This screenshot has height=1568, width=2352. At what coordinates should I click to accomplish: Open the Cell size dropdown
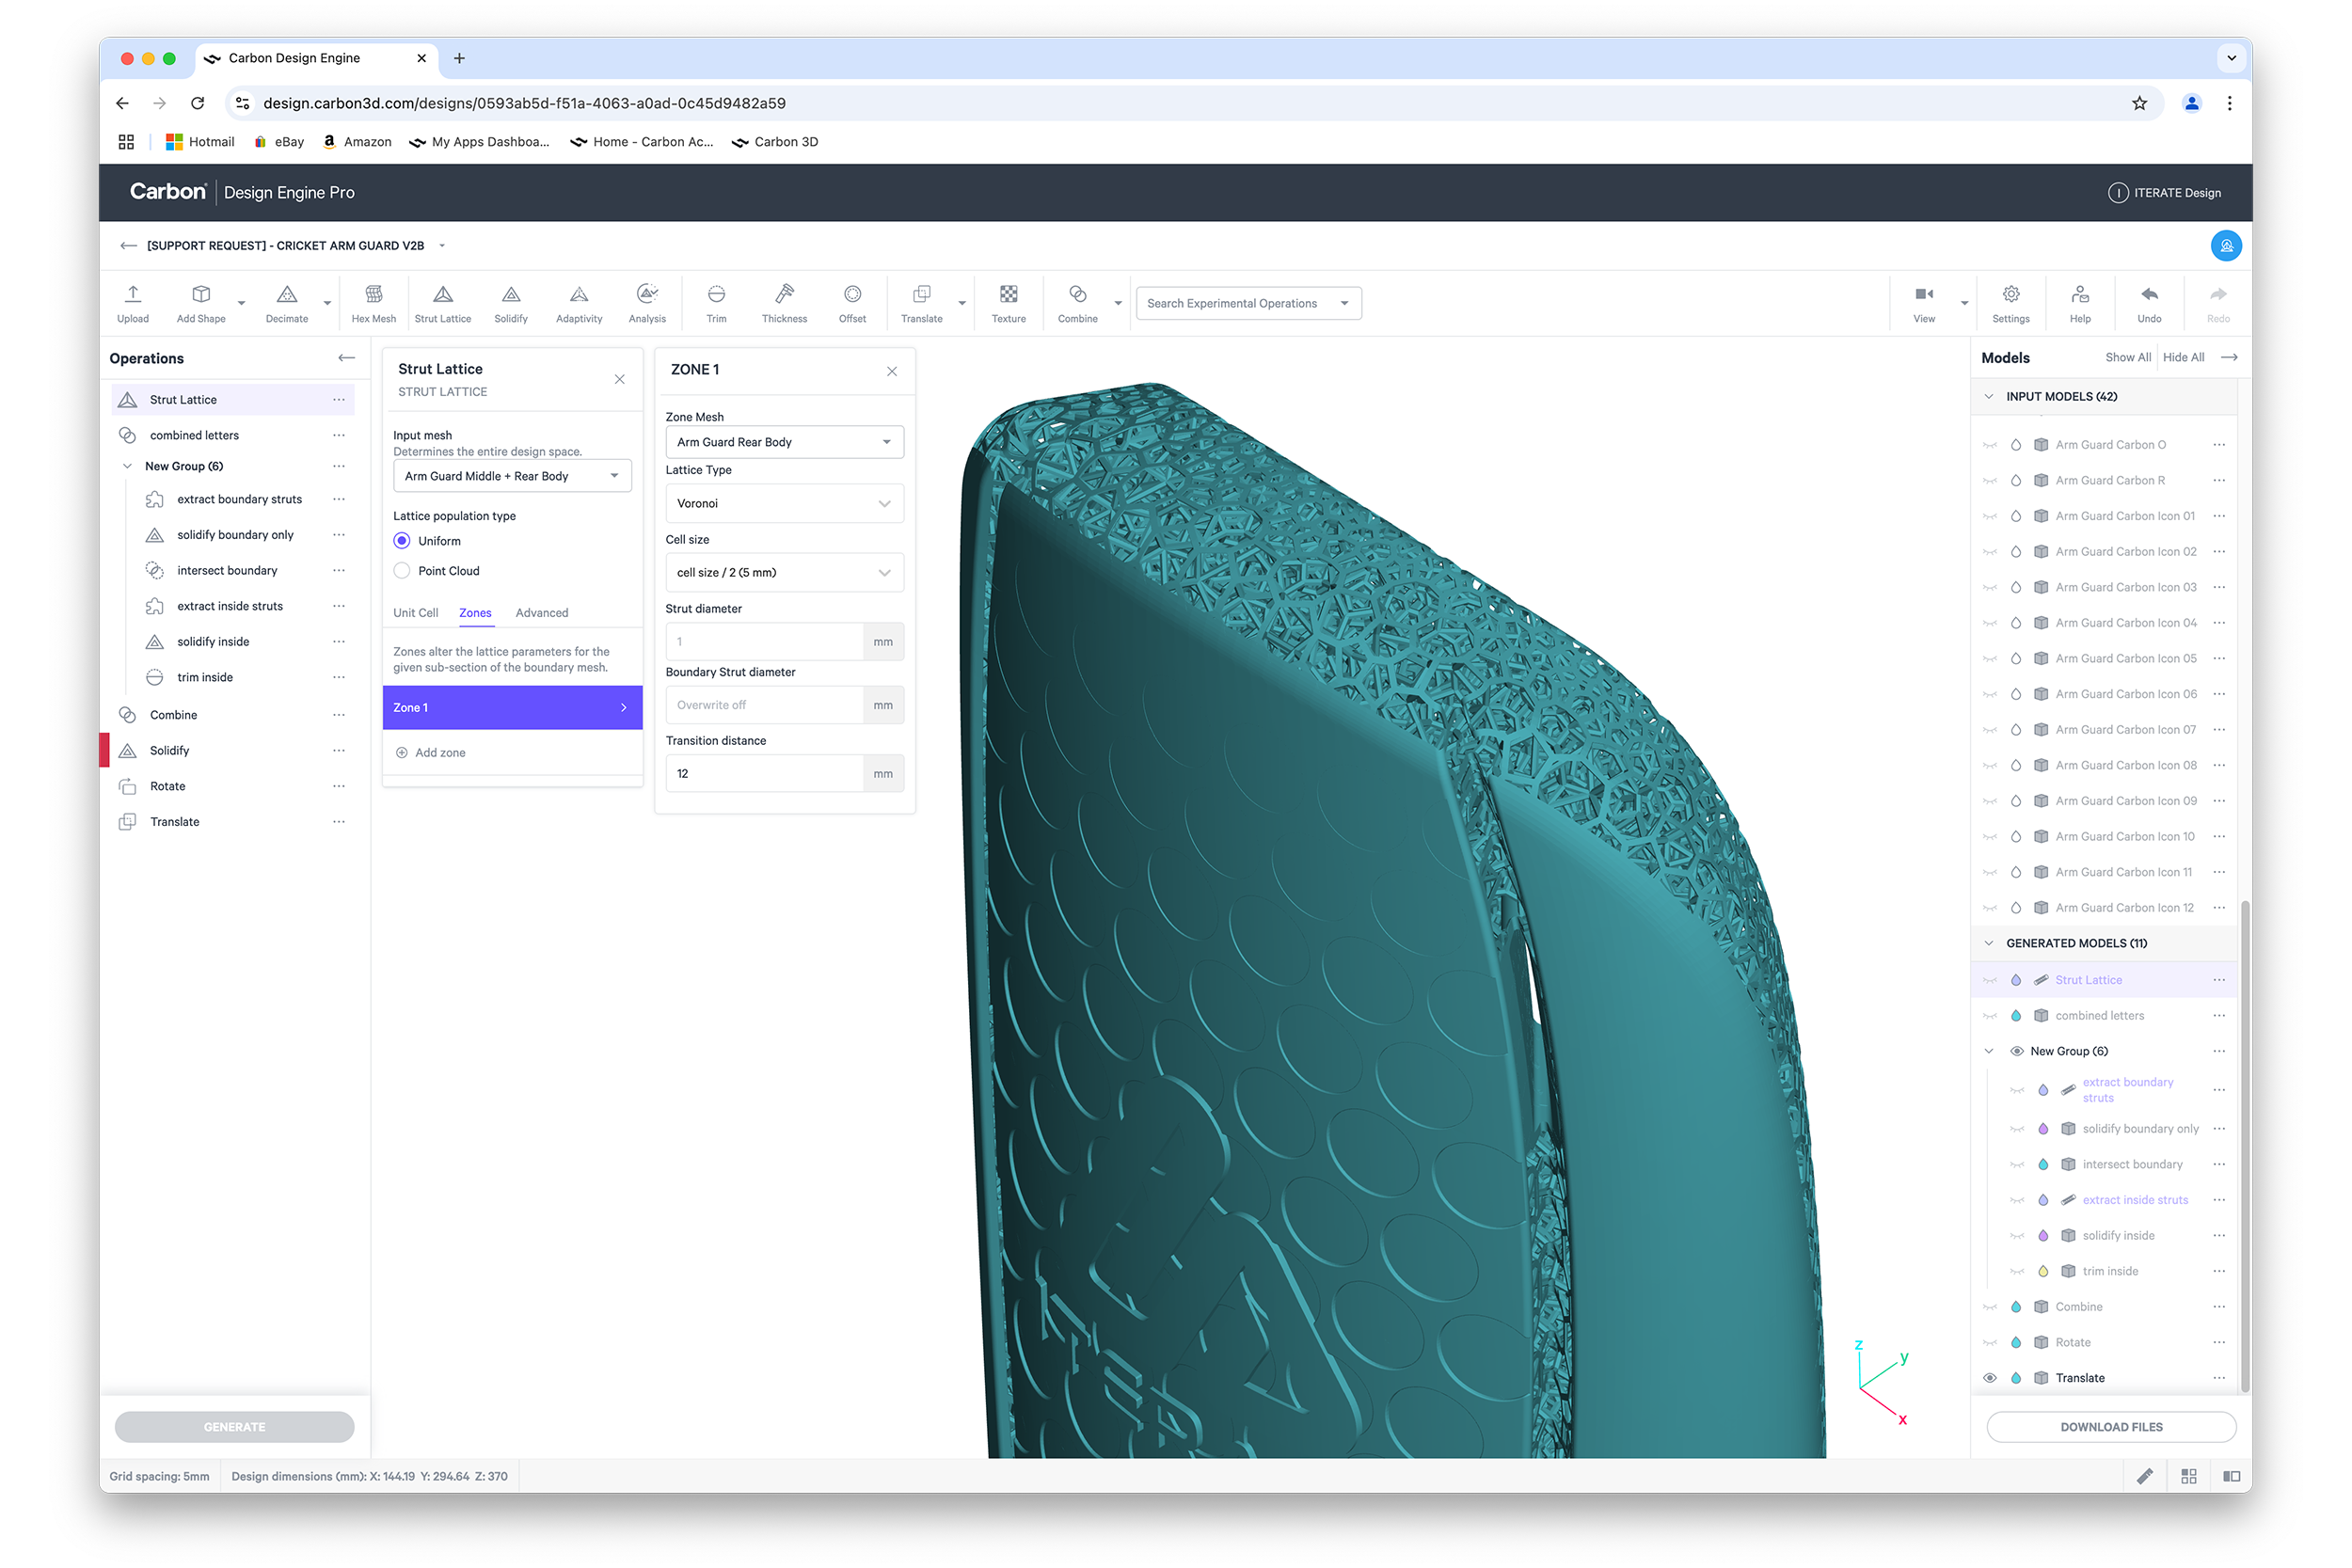pyautogui.click(x=785, y=572)
